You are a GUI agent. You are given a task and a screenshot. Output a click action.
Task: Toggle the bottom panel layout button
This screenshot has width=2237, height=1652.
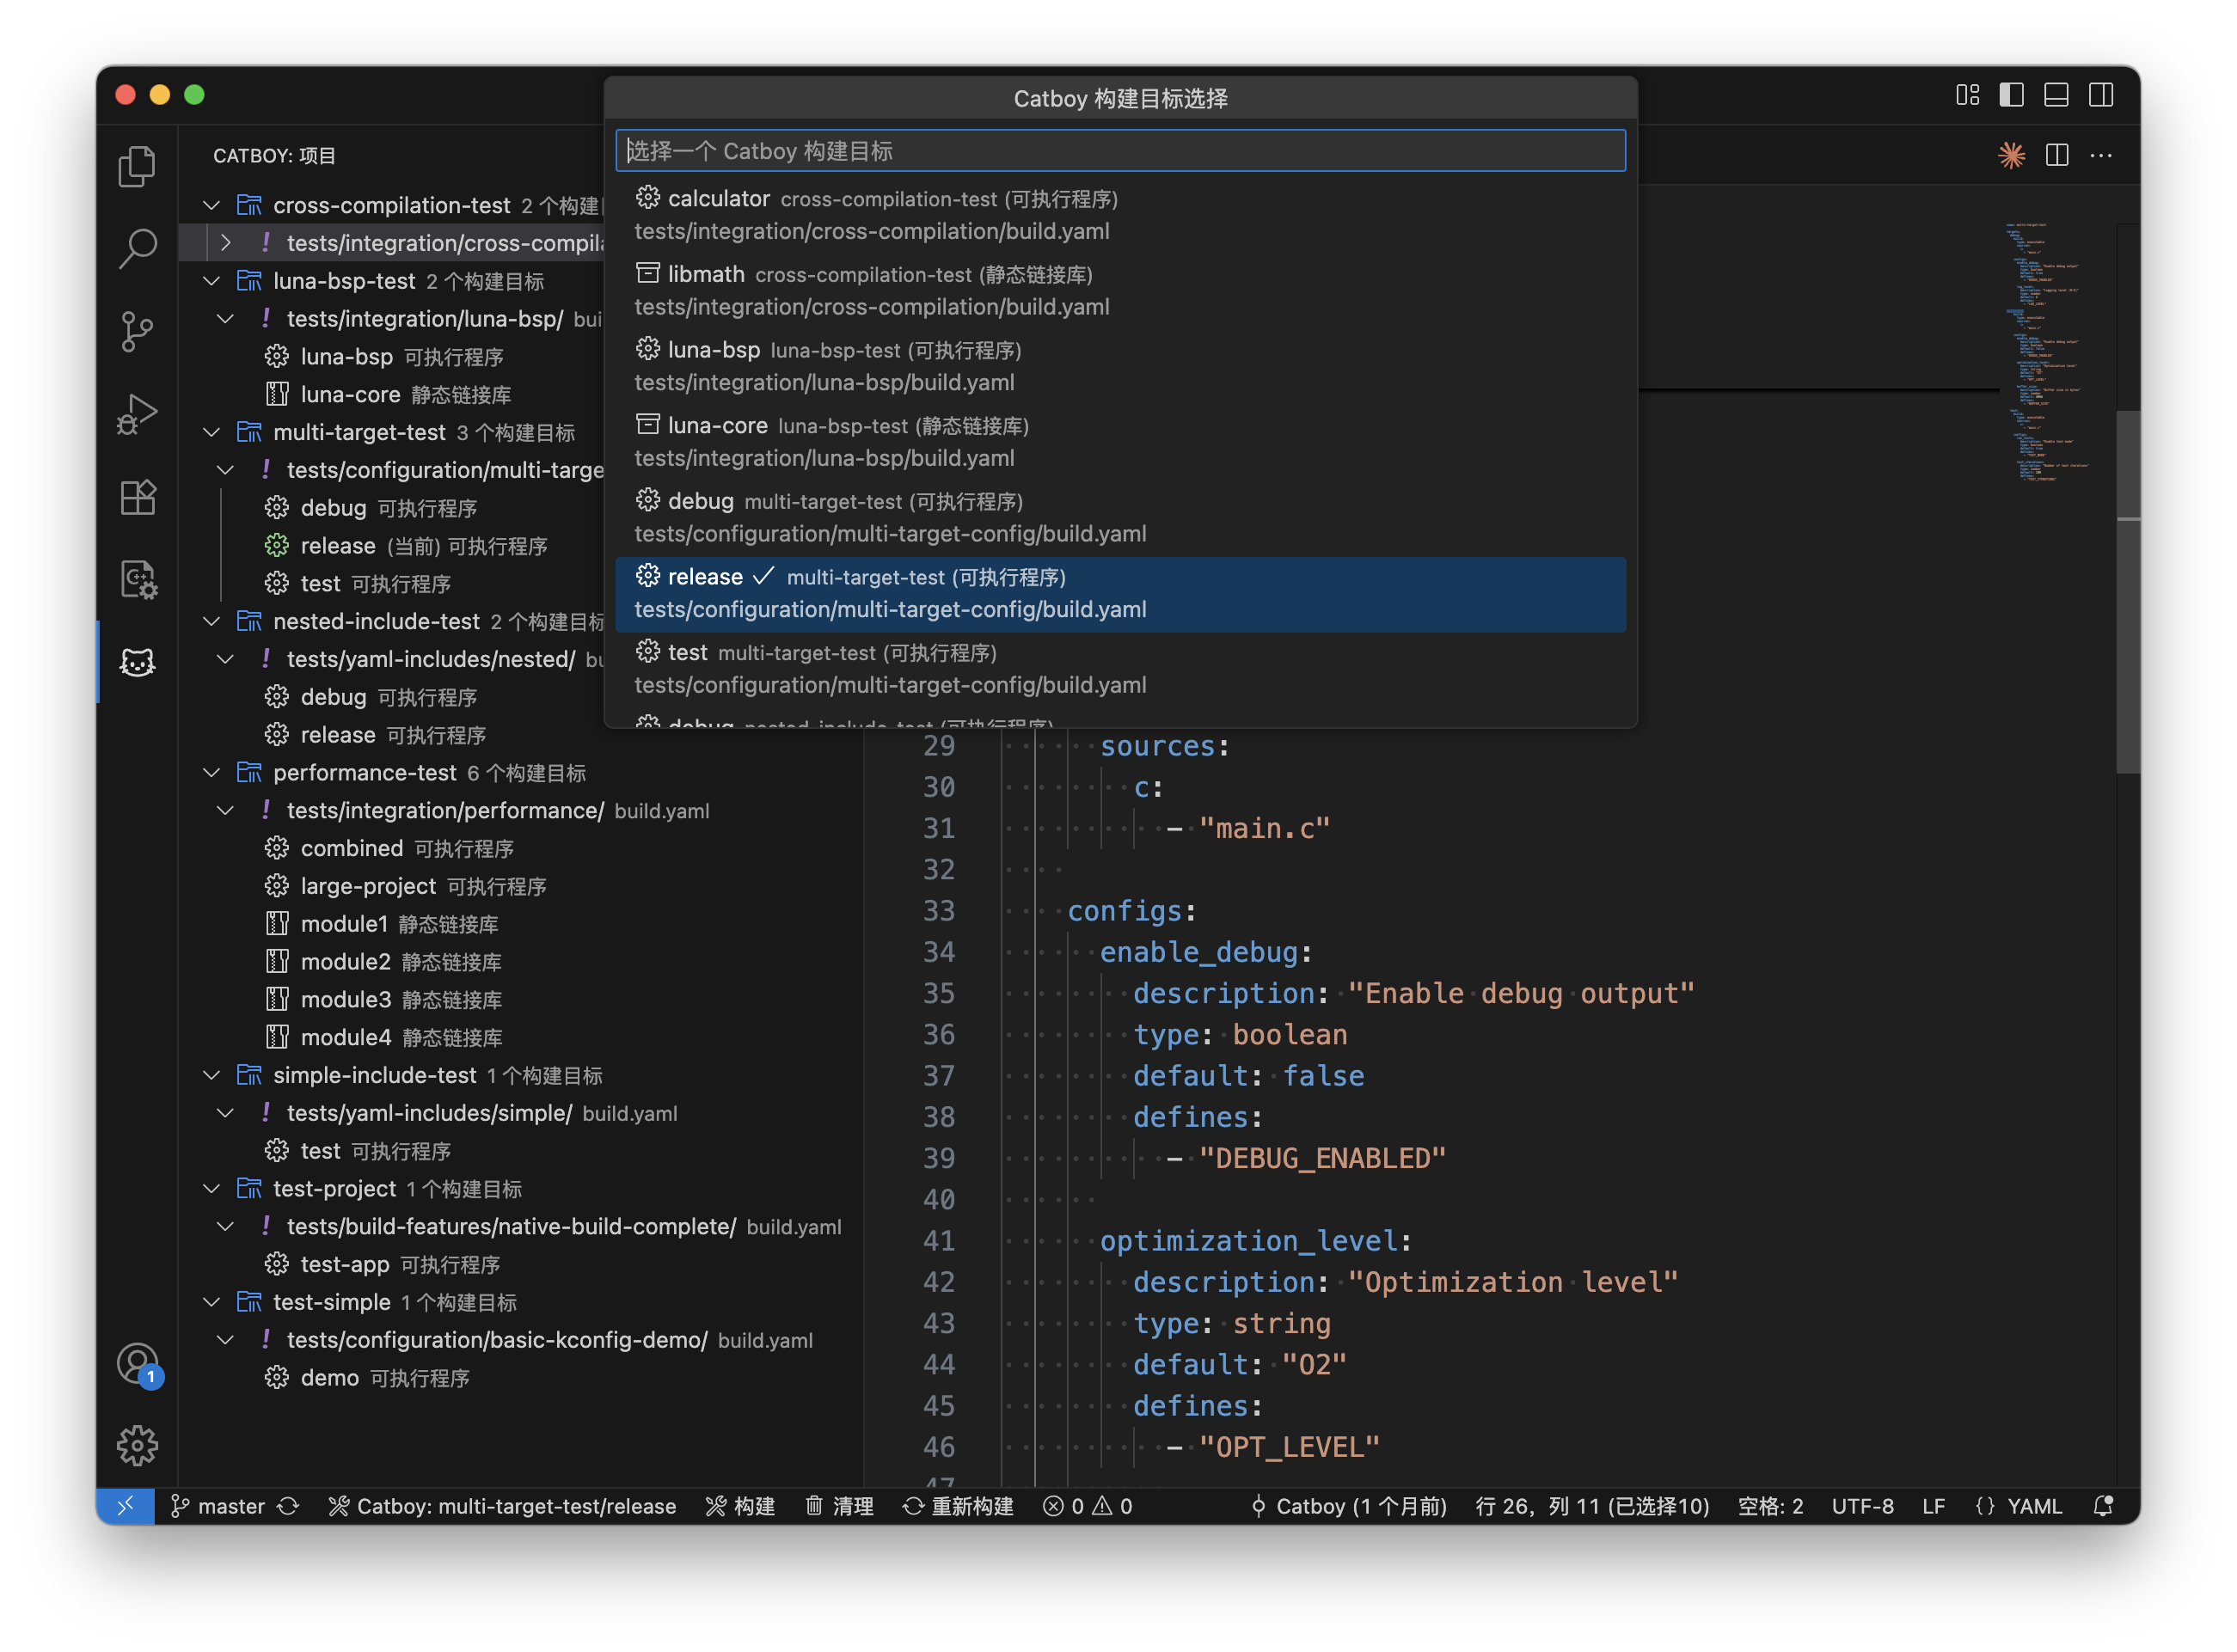coord(2056,95)
